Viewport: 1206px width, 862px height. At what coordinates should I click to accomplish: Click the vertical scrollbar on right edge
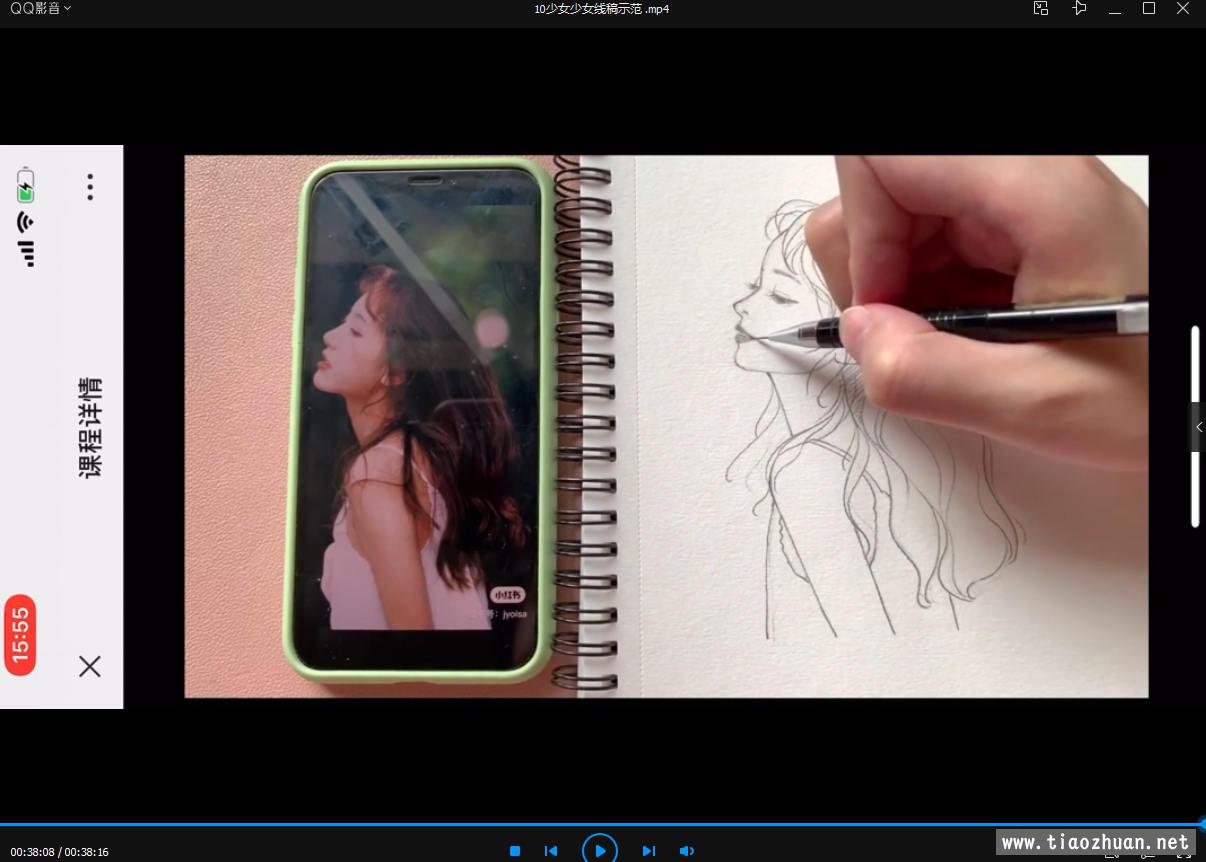point(1195,427)
